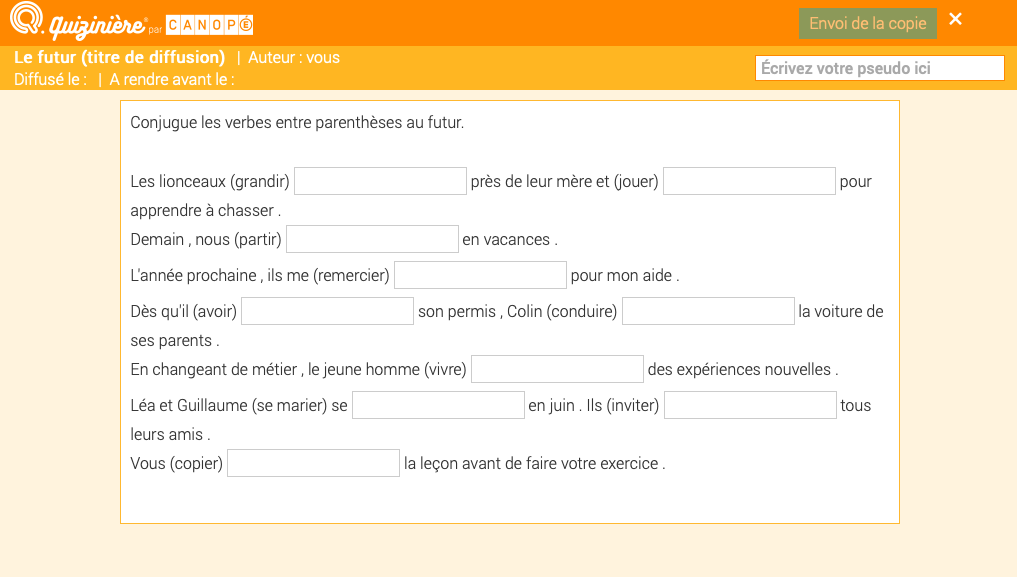Focus the pseudo input field
Image resolution: width=1017 pixels, height=577 pixels.
[x=879, y=68]
